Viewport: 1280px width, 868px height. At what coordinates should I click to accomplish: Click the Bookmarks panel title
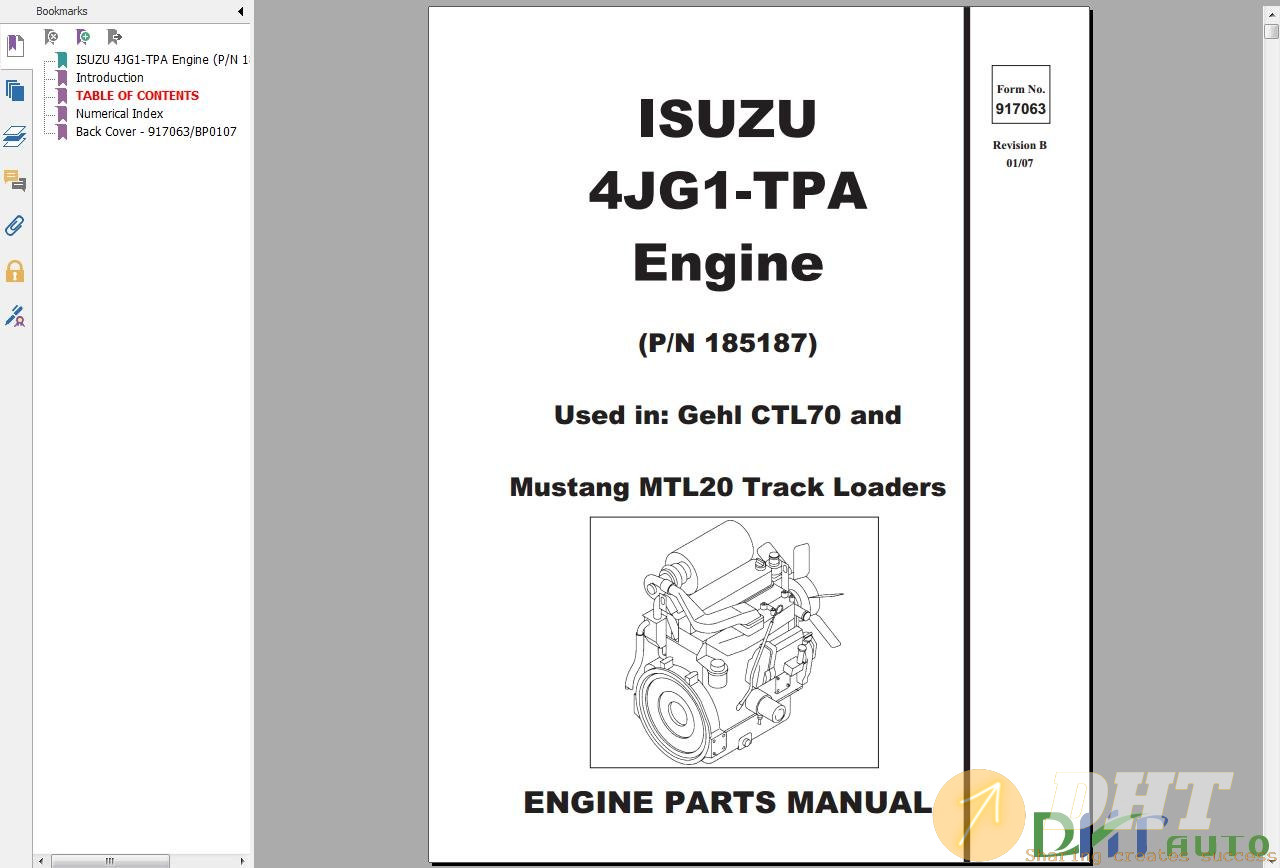tap(62, 11)
